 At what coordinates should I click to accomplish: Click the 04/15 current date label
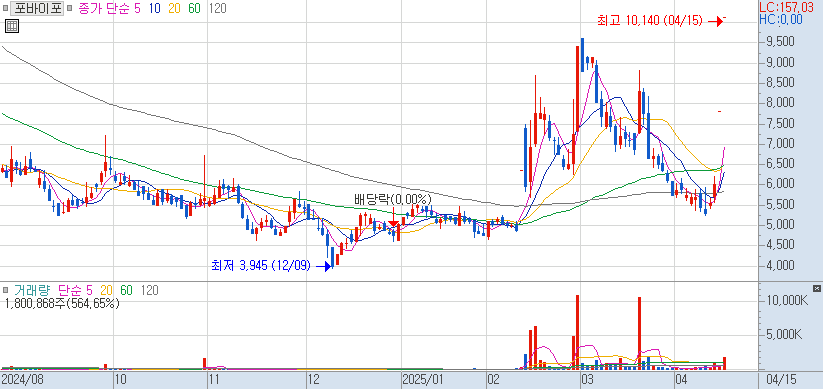pyautogui.click(x=781, y=379)
